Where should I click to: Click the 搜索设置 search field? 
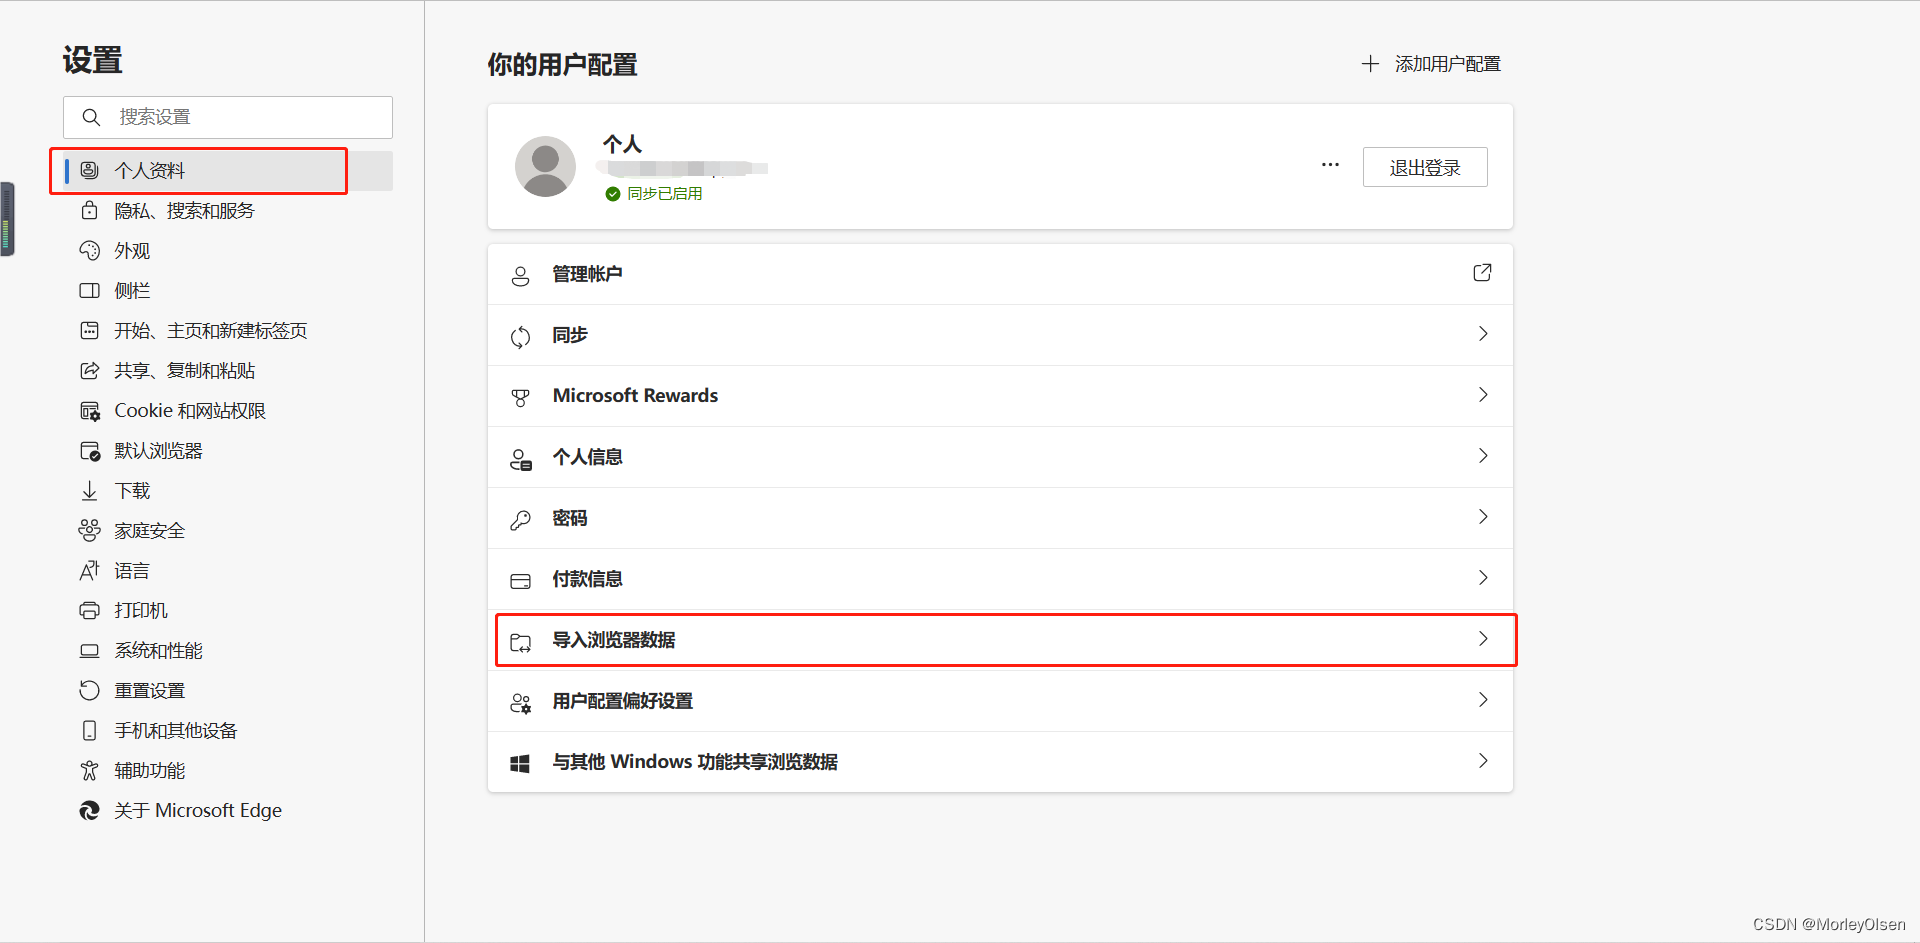228,117
